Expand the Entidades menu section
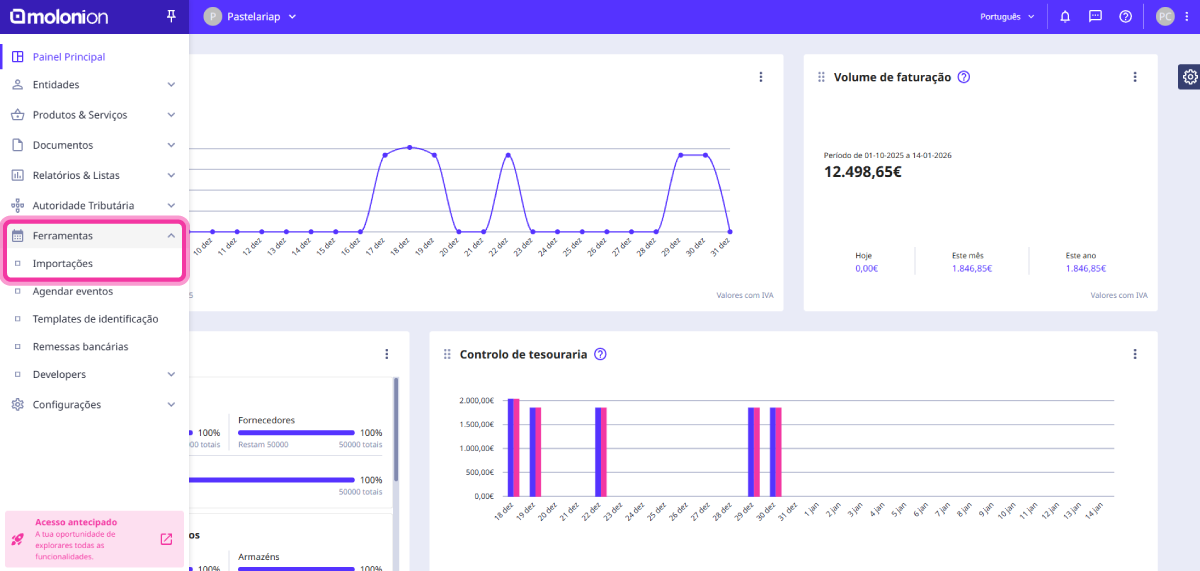The width and height of the screenshot is (1200, 571). click(171, 85)
